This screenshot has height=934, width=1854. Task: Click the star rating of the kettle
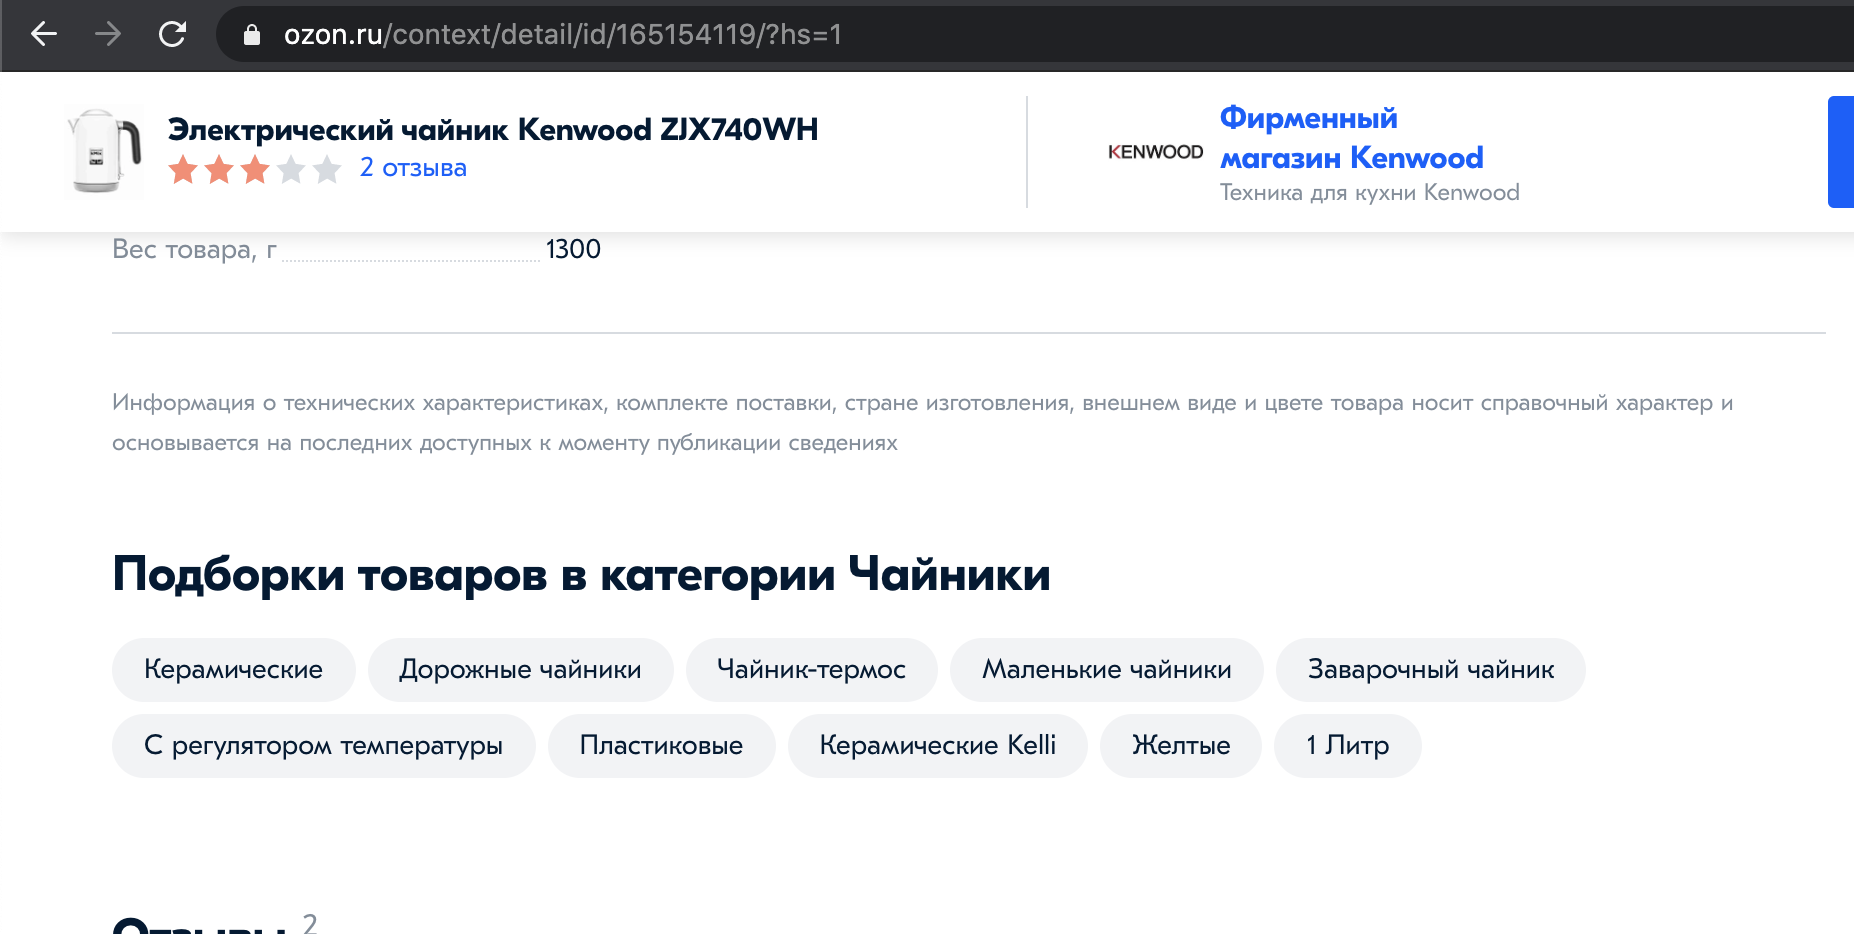[x=255, y=169]
